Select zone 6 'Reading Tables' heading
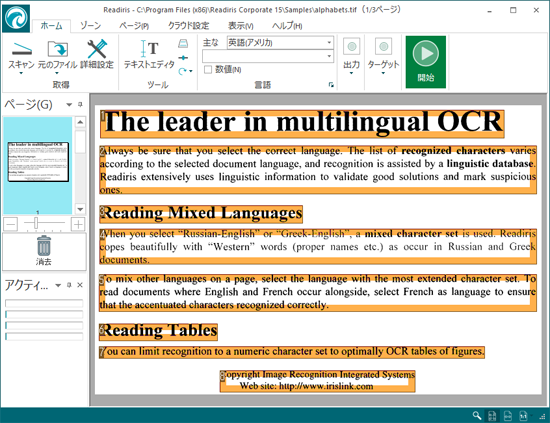 pyautogui.click(x=159, y=331)
